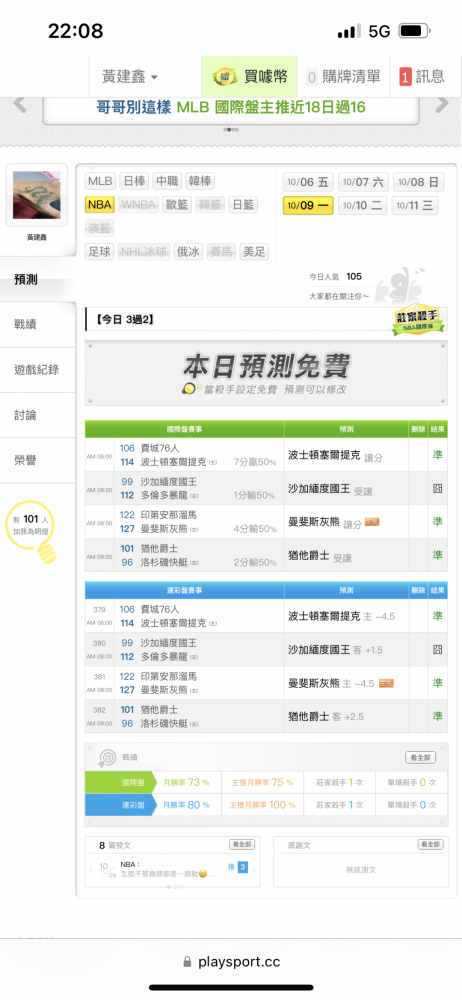Click the 推 3 recommend count
The width and height of the screenshot is (462, 1000).
[237, 867]
